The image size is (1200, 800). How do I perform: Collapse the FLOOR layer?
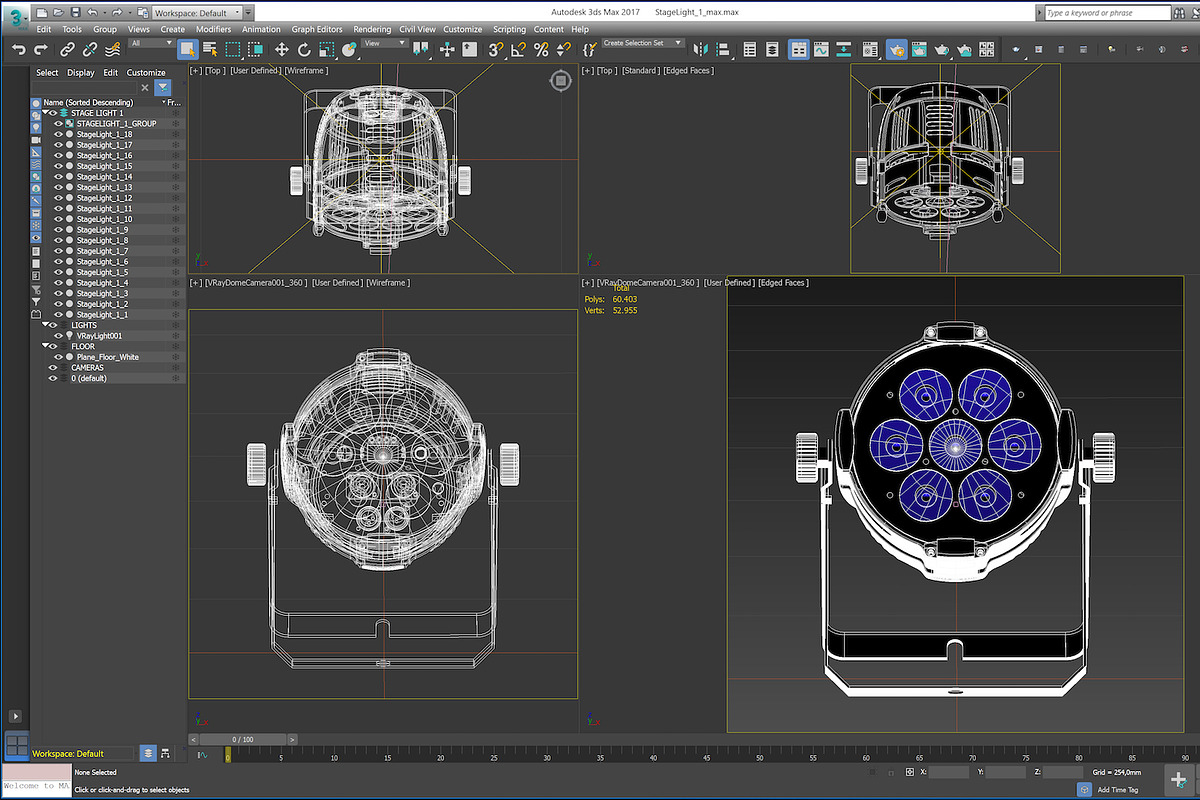45,346
